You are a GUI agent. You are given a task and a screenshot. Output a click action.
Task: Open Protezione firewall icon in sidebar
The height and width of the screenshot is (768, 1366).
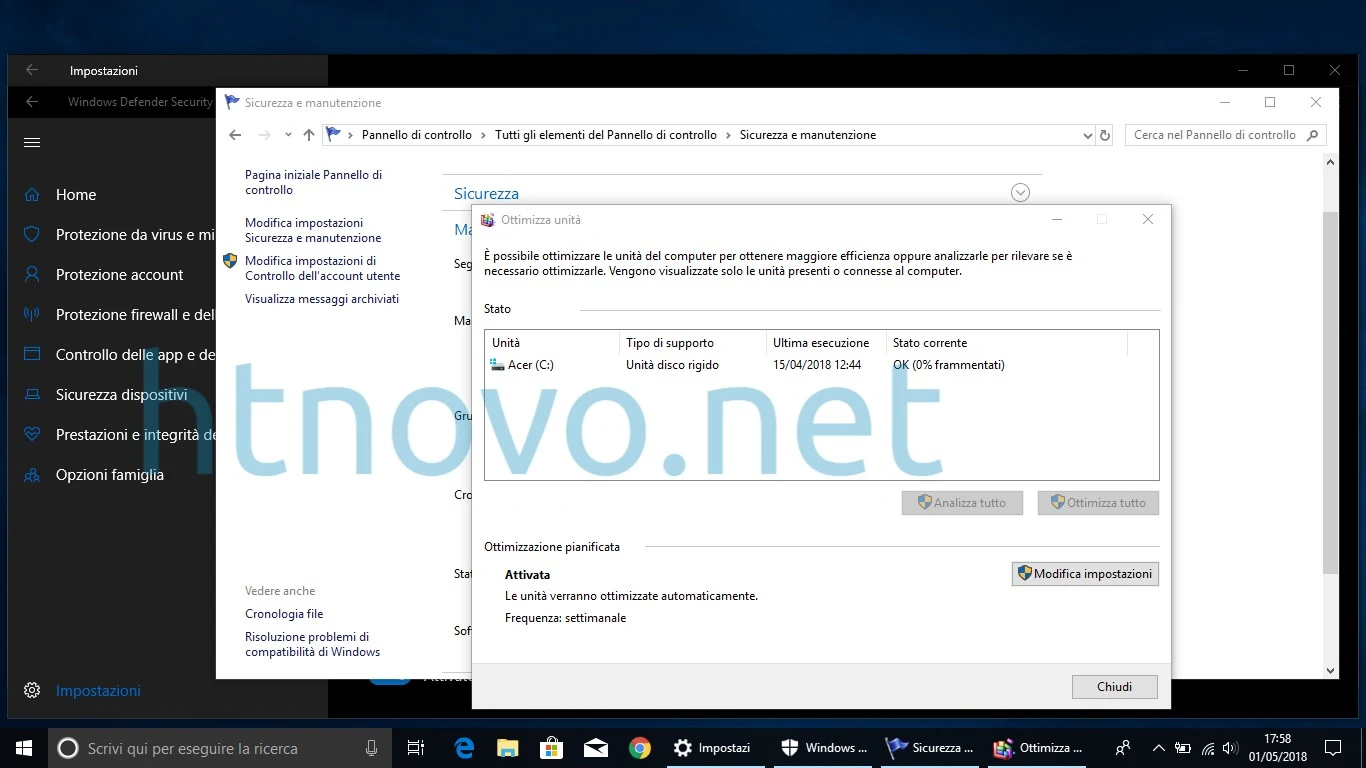32,315
